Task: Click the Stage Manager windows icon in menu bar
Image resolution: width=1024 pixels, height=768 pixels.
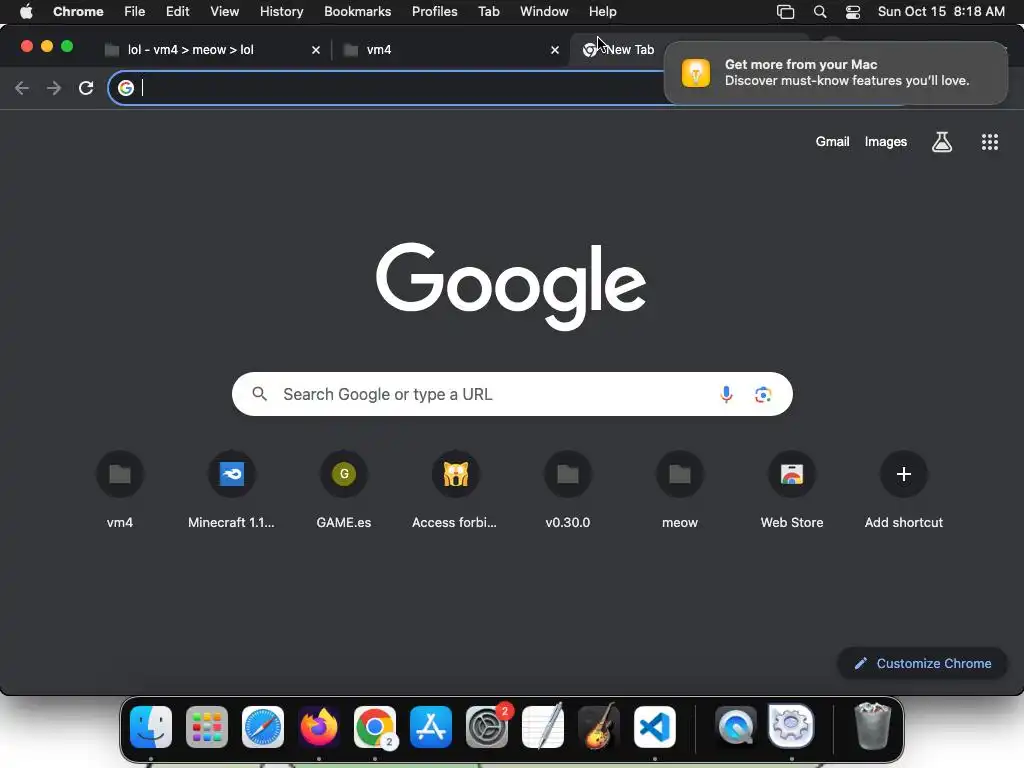Action: pyautogui.click(x=786, y=12)
